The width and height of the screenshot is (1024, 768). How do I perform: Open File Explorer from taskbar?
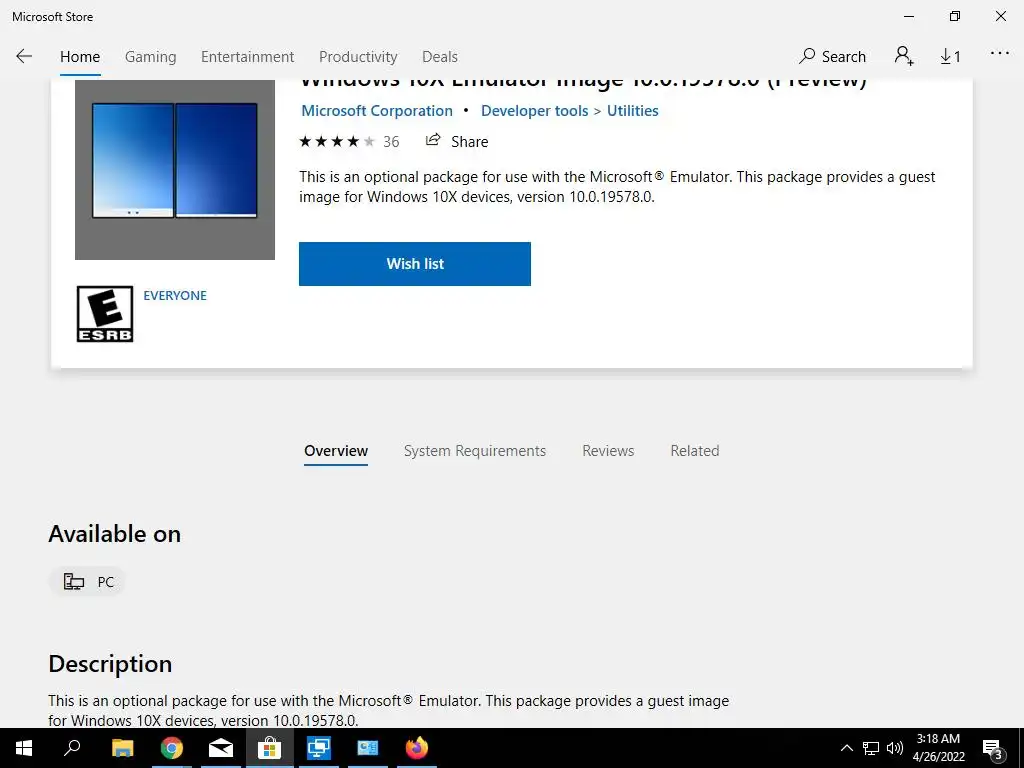tap(122, 748)
